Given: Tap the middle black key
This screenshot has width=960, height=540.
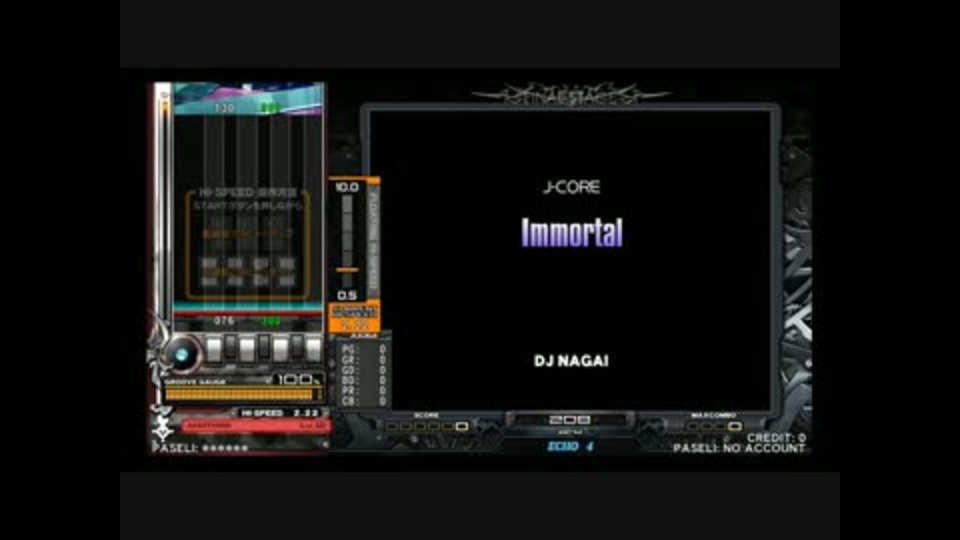Looking at the screenshot, I should point(263,347).
